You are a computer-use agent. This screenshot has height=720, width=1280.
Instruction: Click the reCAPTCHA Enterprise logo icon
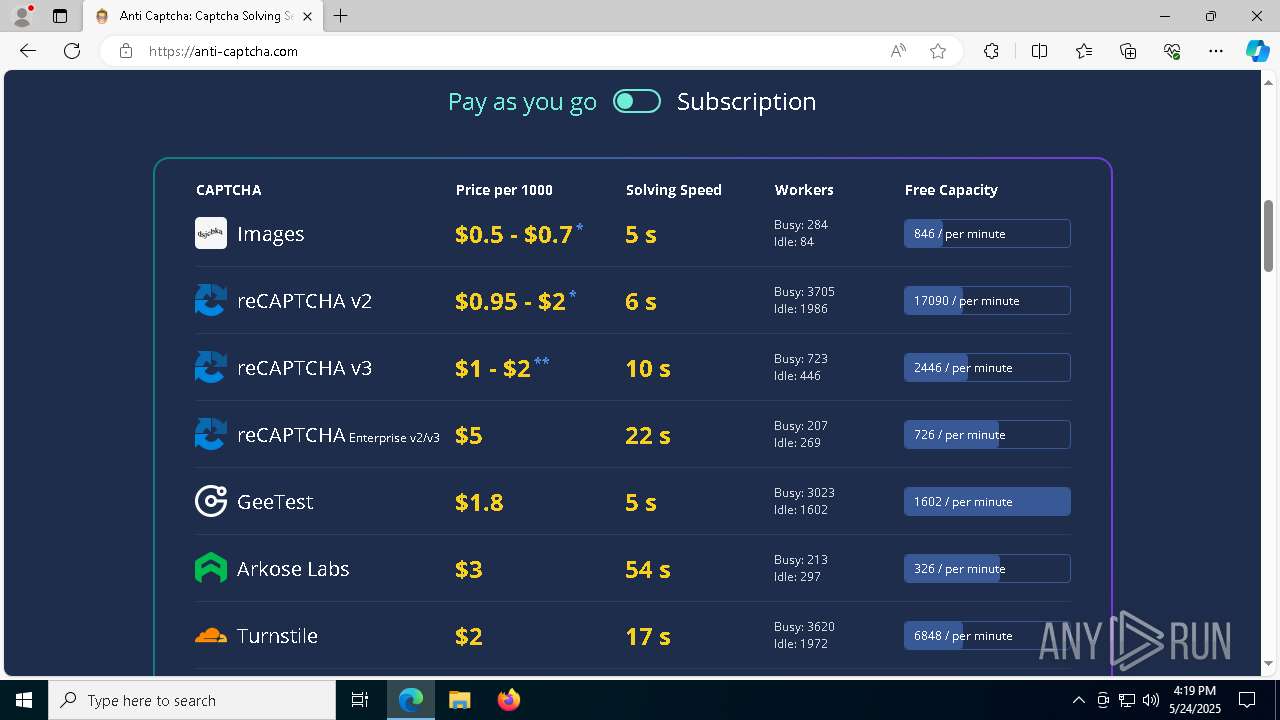[210, 434]
